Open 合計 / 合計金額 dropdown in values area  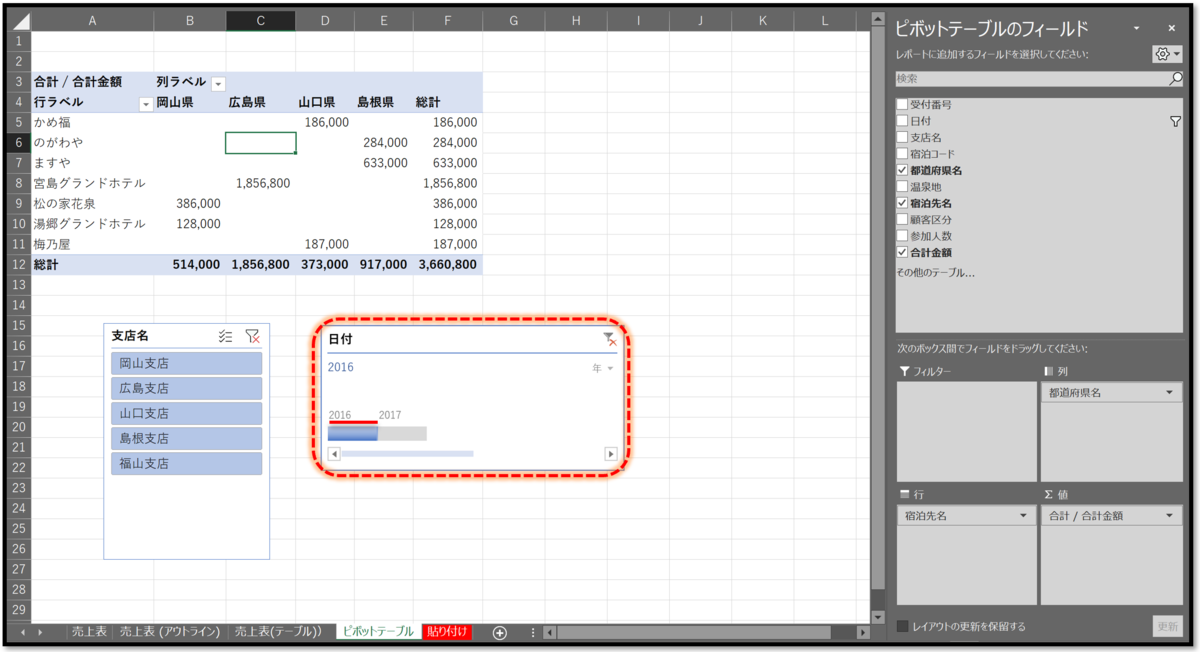pos(1169,516)
